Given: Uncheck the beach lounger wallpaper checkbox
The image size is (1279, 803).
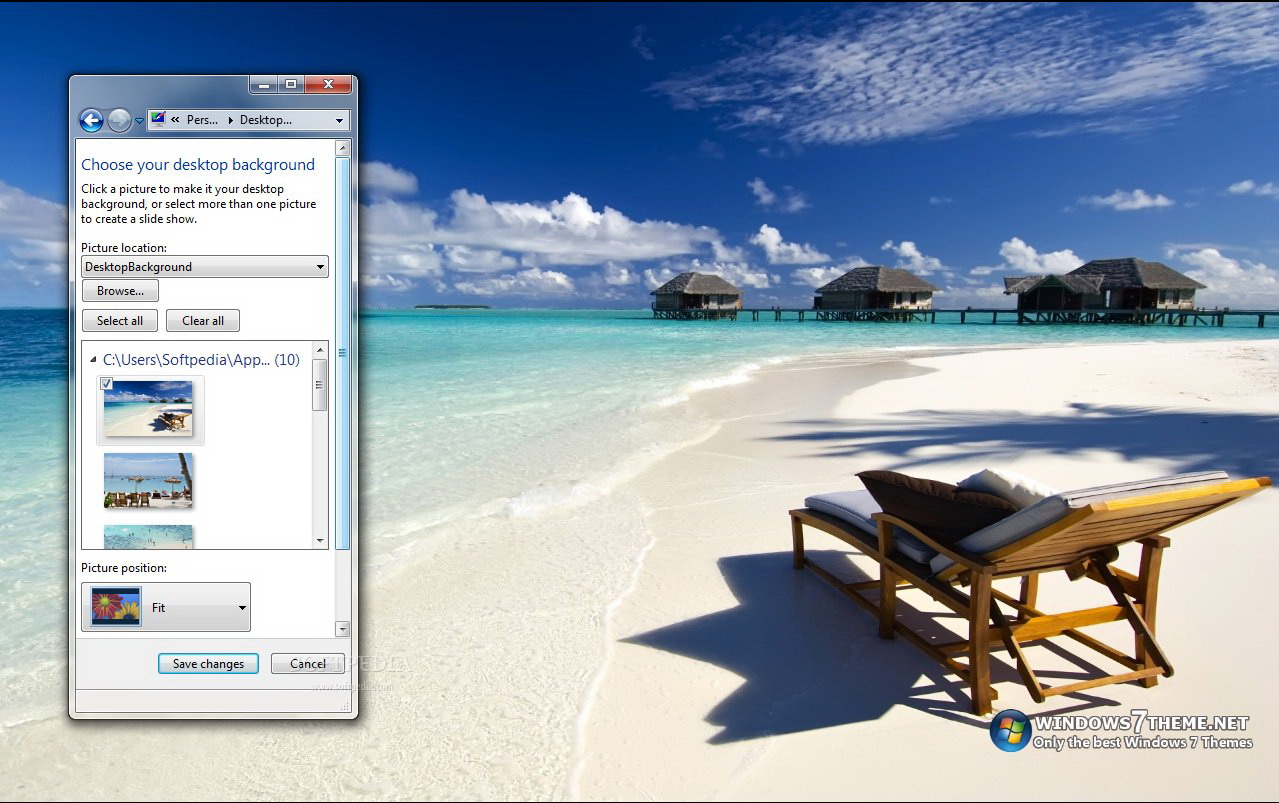Looking at the screenshot, I should tap(107, 384).
